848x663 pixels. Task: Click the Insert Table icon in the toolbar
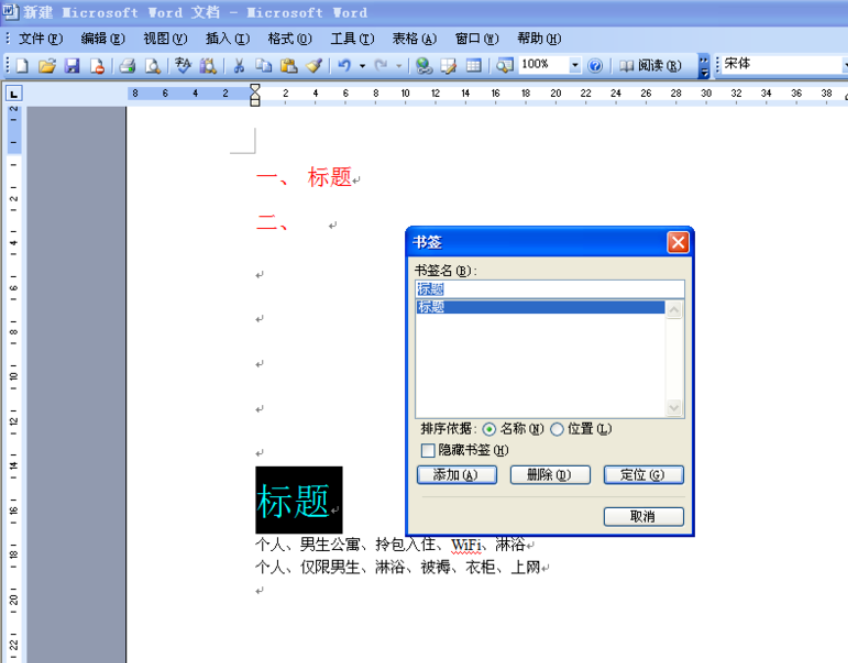tap(474, 66)
